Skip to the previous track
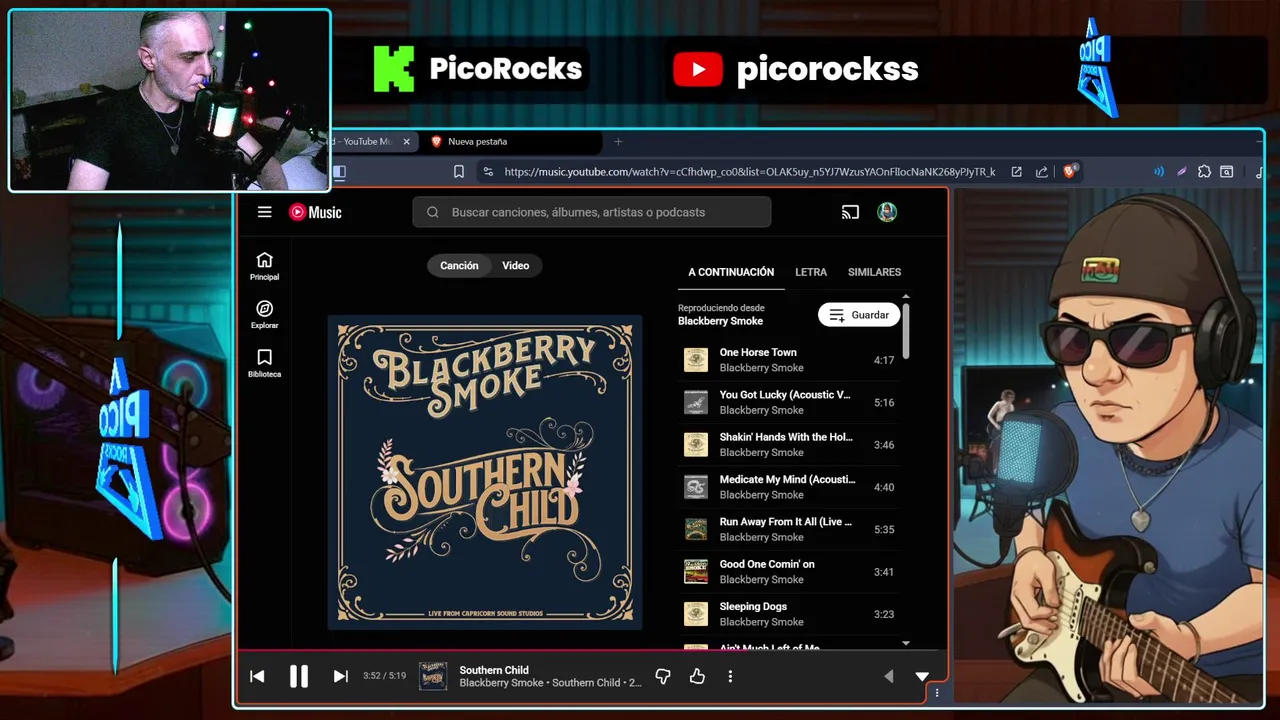 (x=257, y=676)
